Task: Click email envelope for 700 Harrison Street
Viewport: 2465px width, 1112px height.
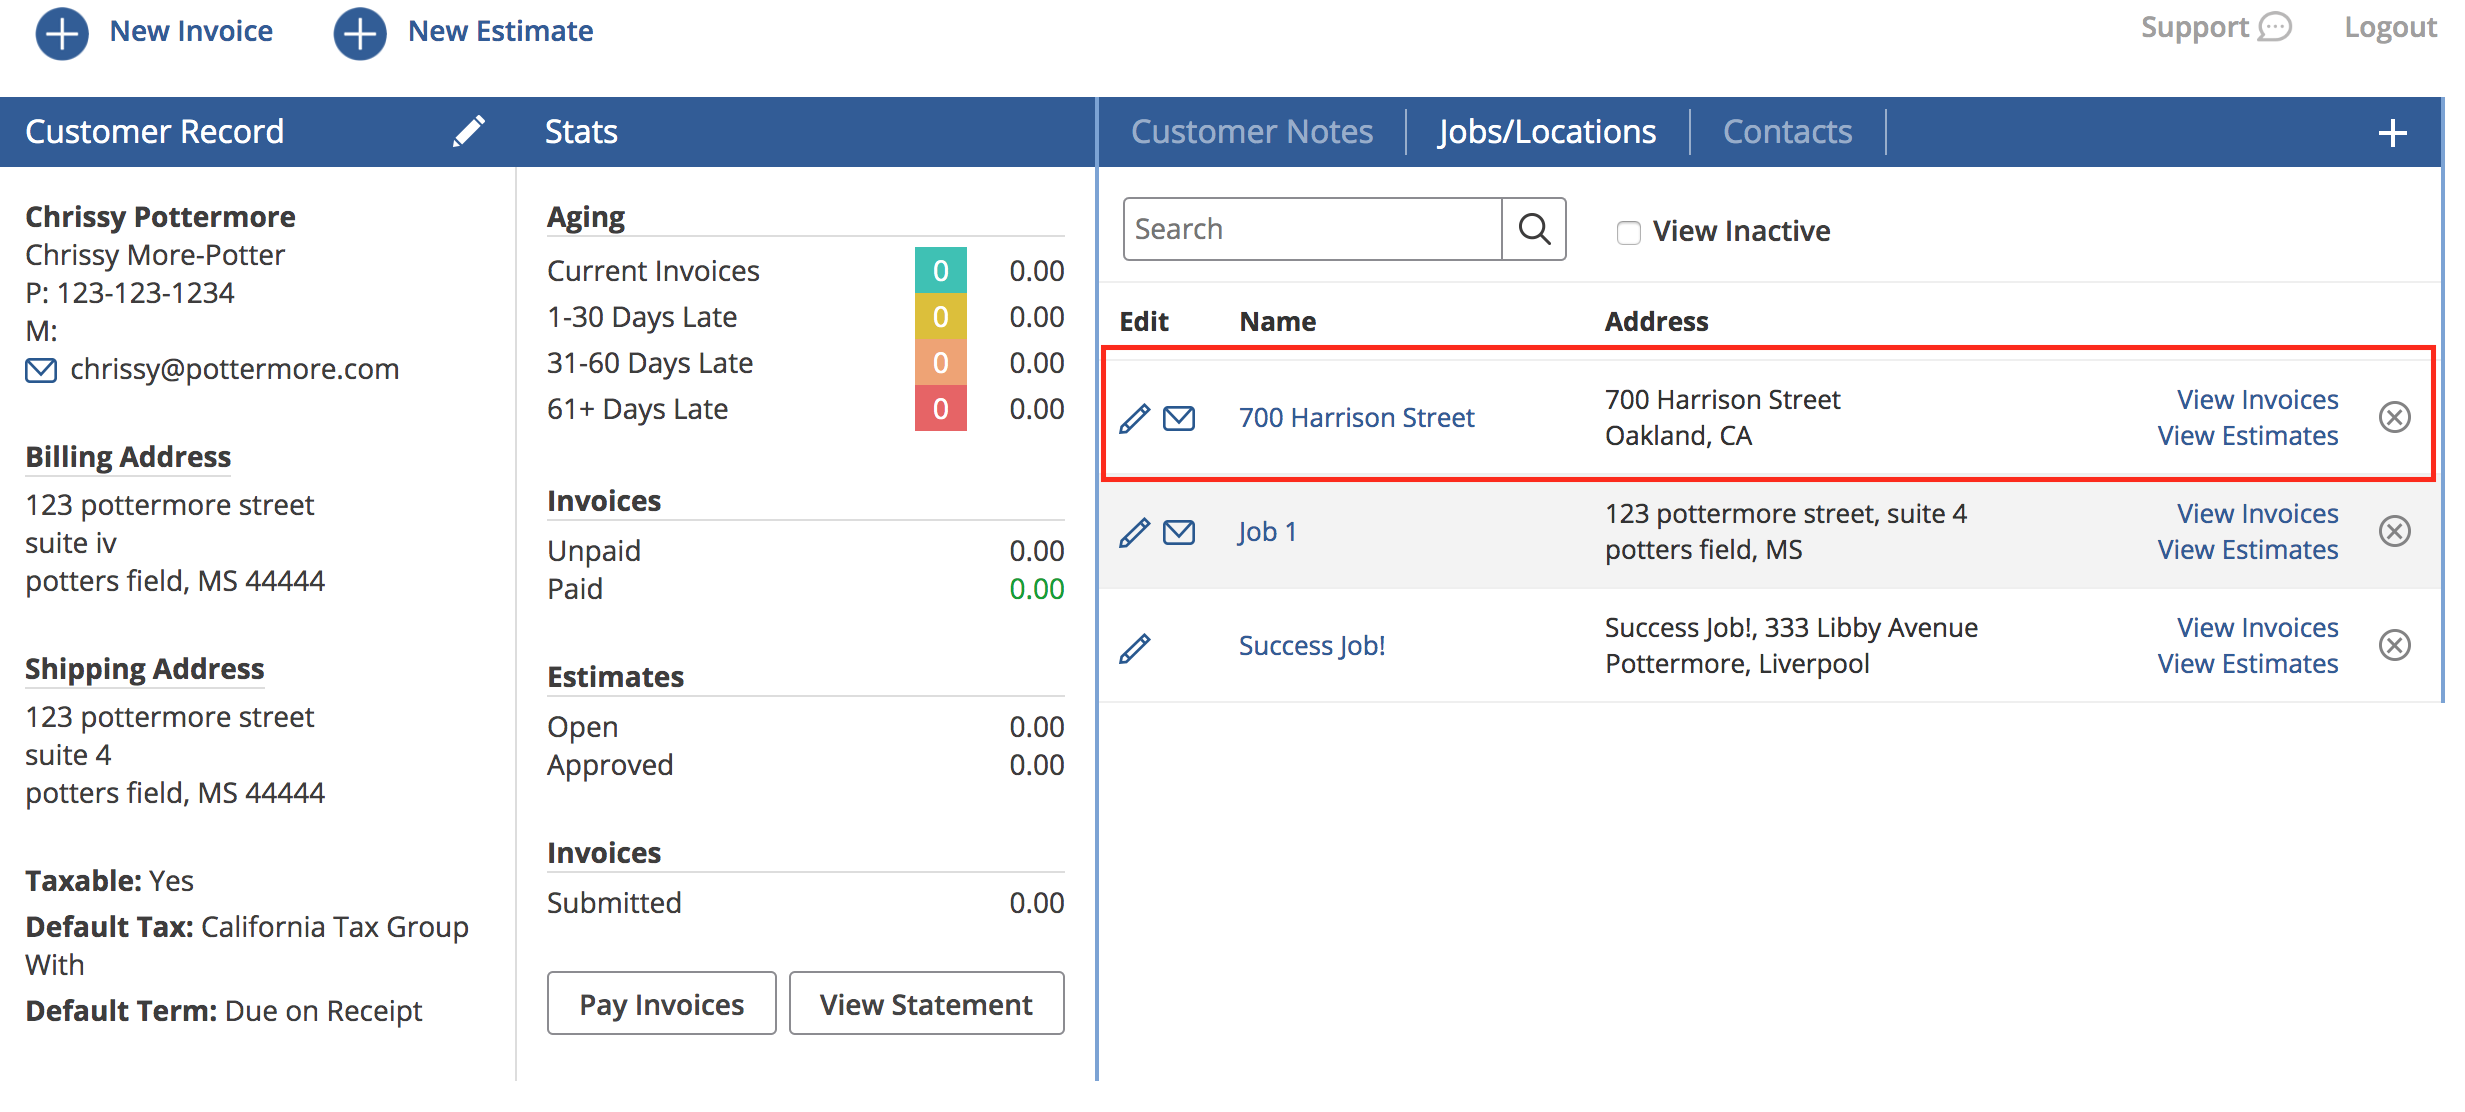Action: click(1179, 418)
